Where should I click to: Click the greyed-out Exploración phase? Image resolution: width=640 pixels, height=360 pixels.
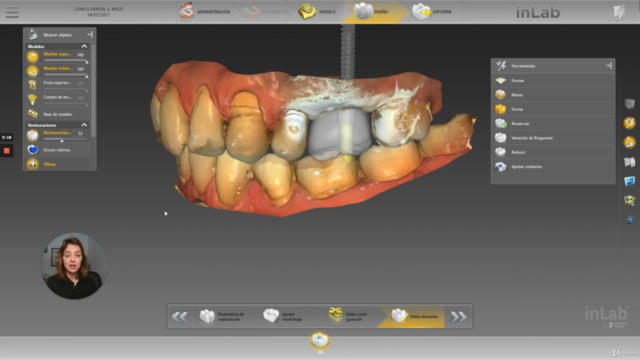pos(266,11)
